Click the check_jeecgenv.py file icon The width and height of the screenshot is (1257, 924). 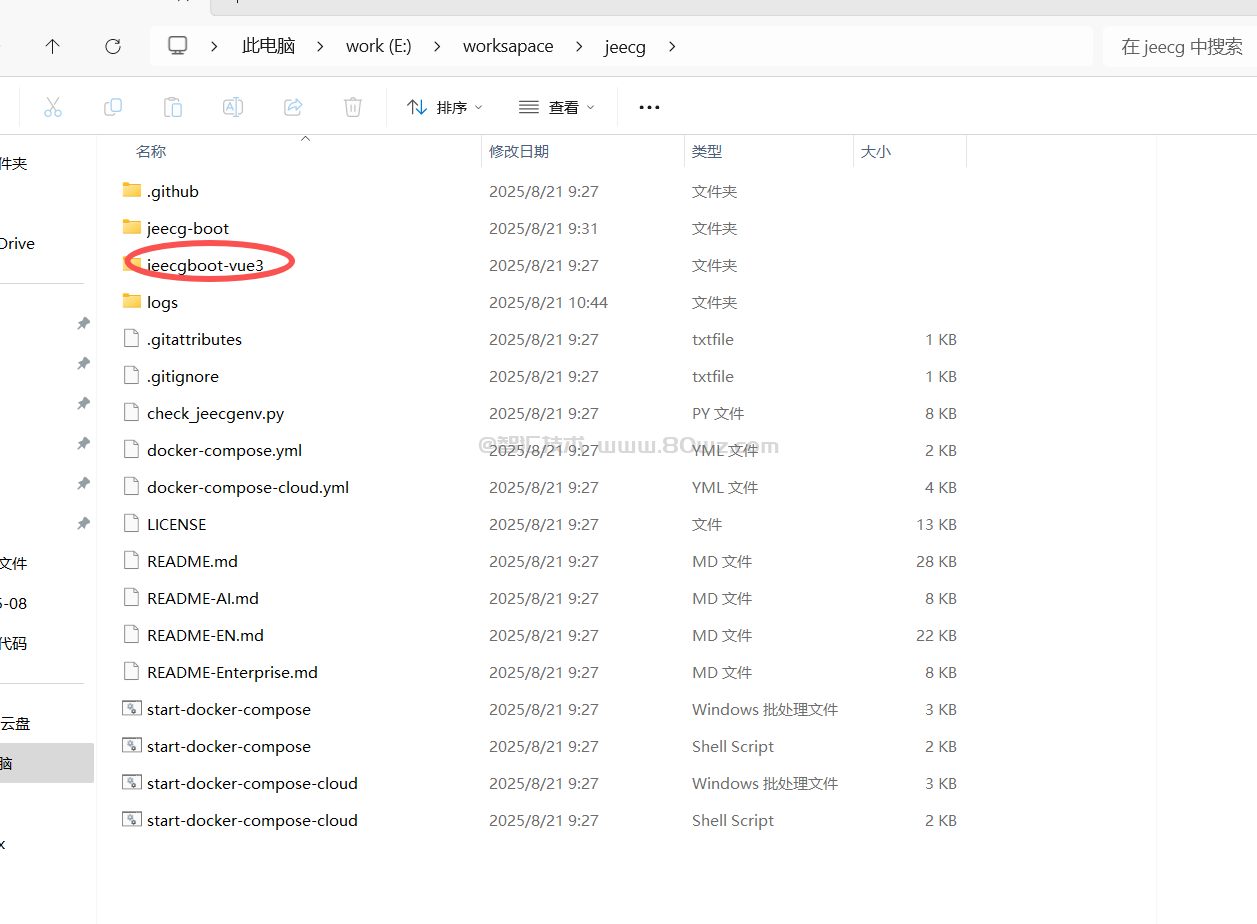click(131, 412)
